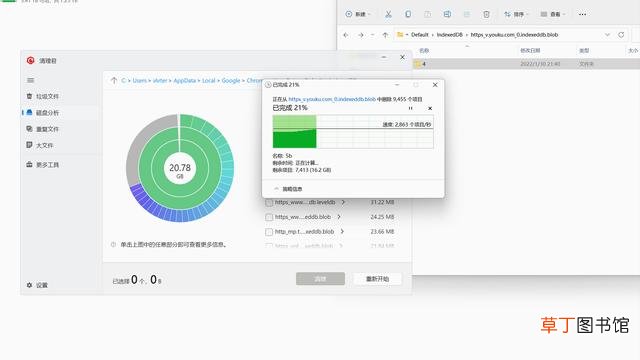This screenshot has width=640, height=360.
Task: Click the Rename icon in the Explorer toolbar
Action: 447,14
